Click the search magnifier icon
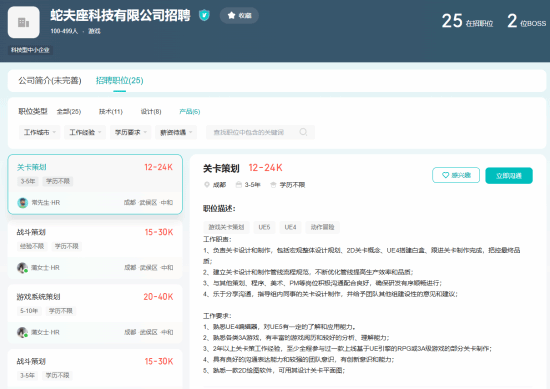Screen dimensions: 550x389 (x=303, y=132)
